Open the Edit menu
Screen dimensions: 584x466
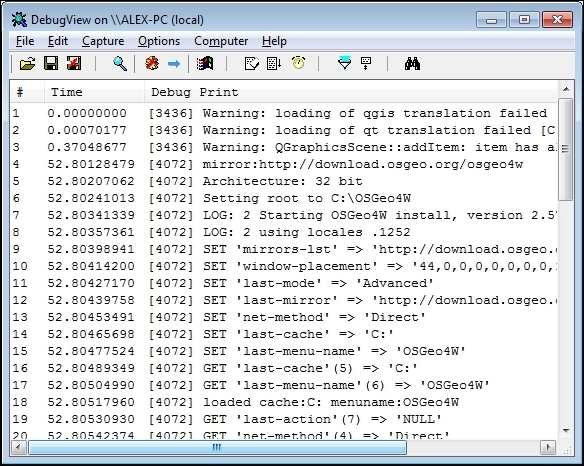[58, 41]
